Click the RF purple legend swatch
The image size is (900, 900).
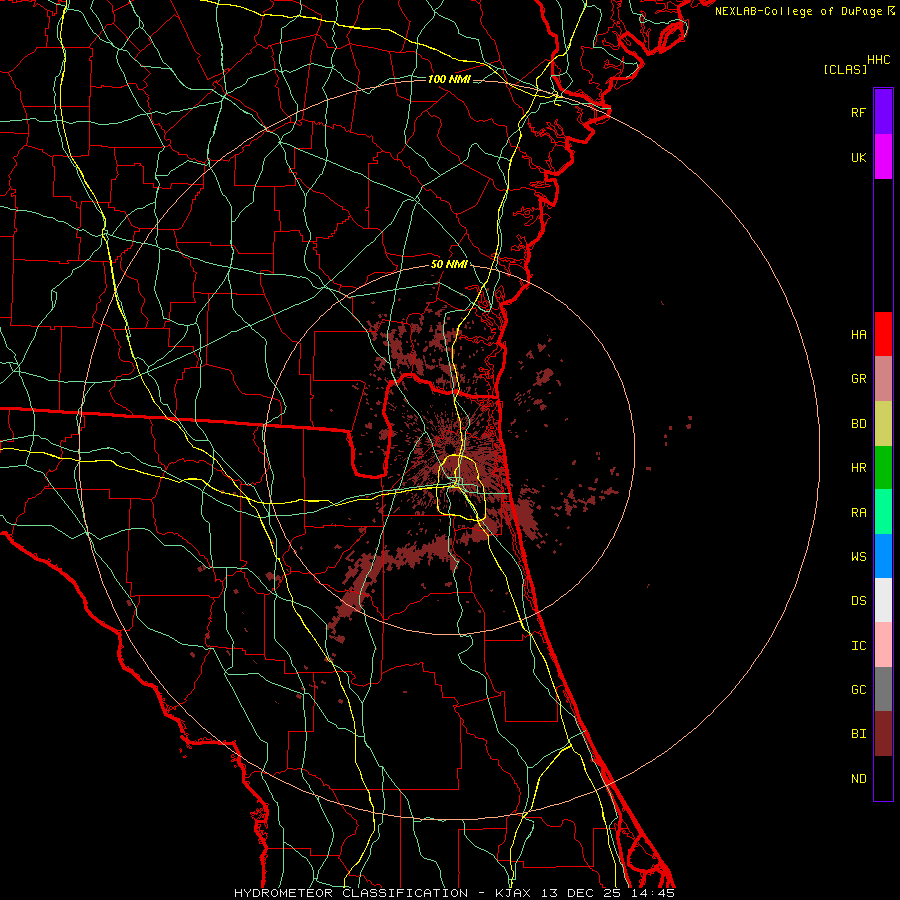883,112
